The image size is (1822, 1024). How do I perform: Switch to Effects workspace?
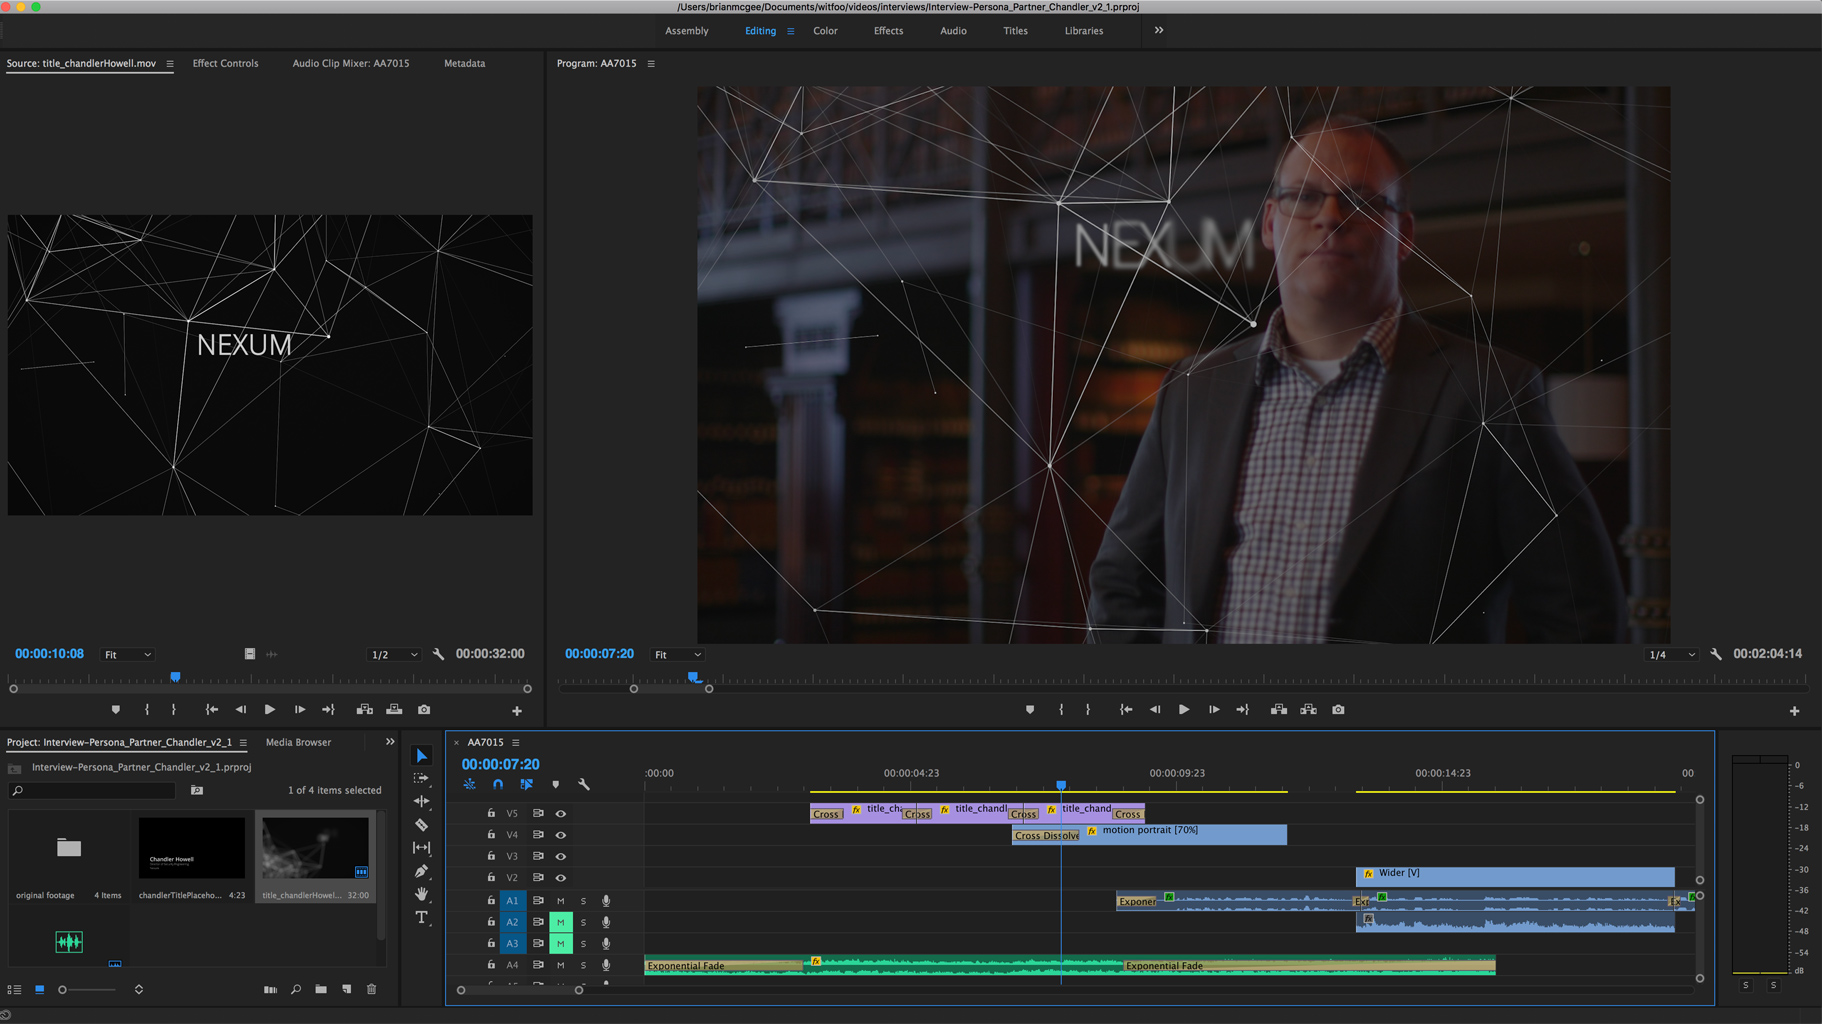[888, 31]
